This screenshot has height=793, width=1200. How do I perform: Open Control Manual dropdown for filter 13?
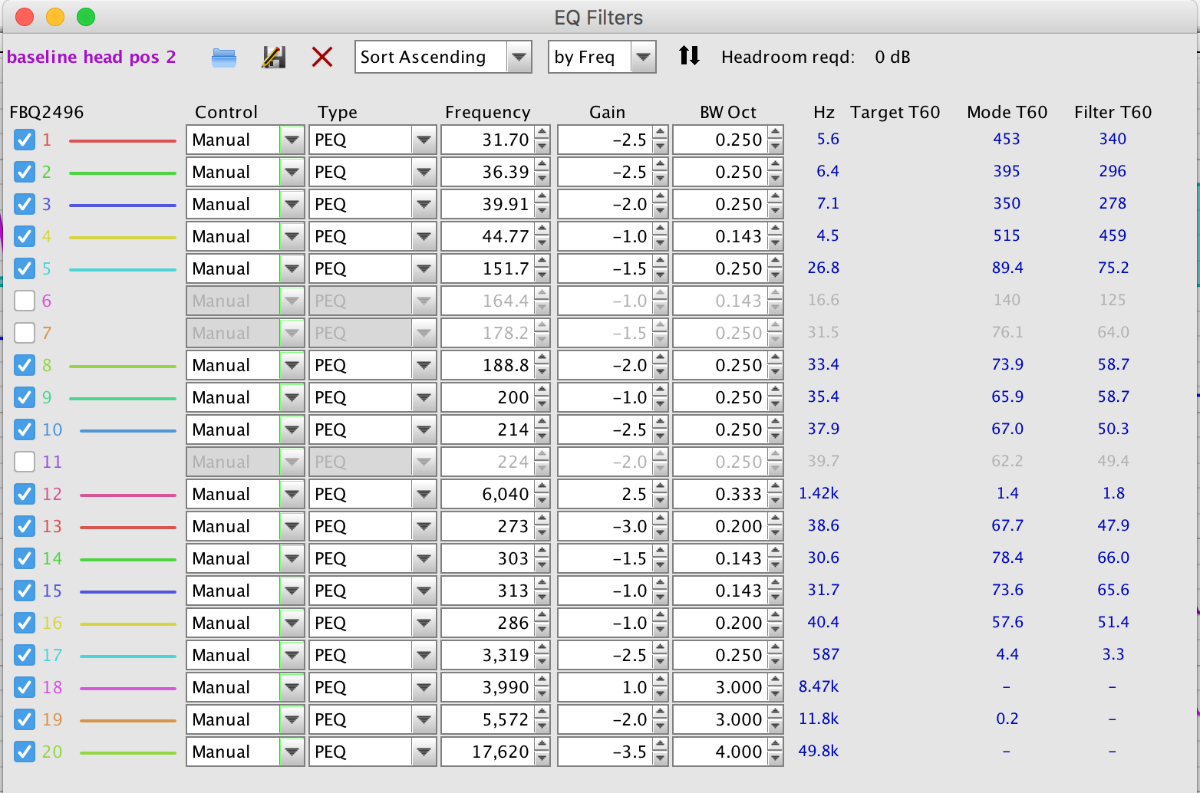pyautogui.click(x=292, y=526)
